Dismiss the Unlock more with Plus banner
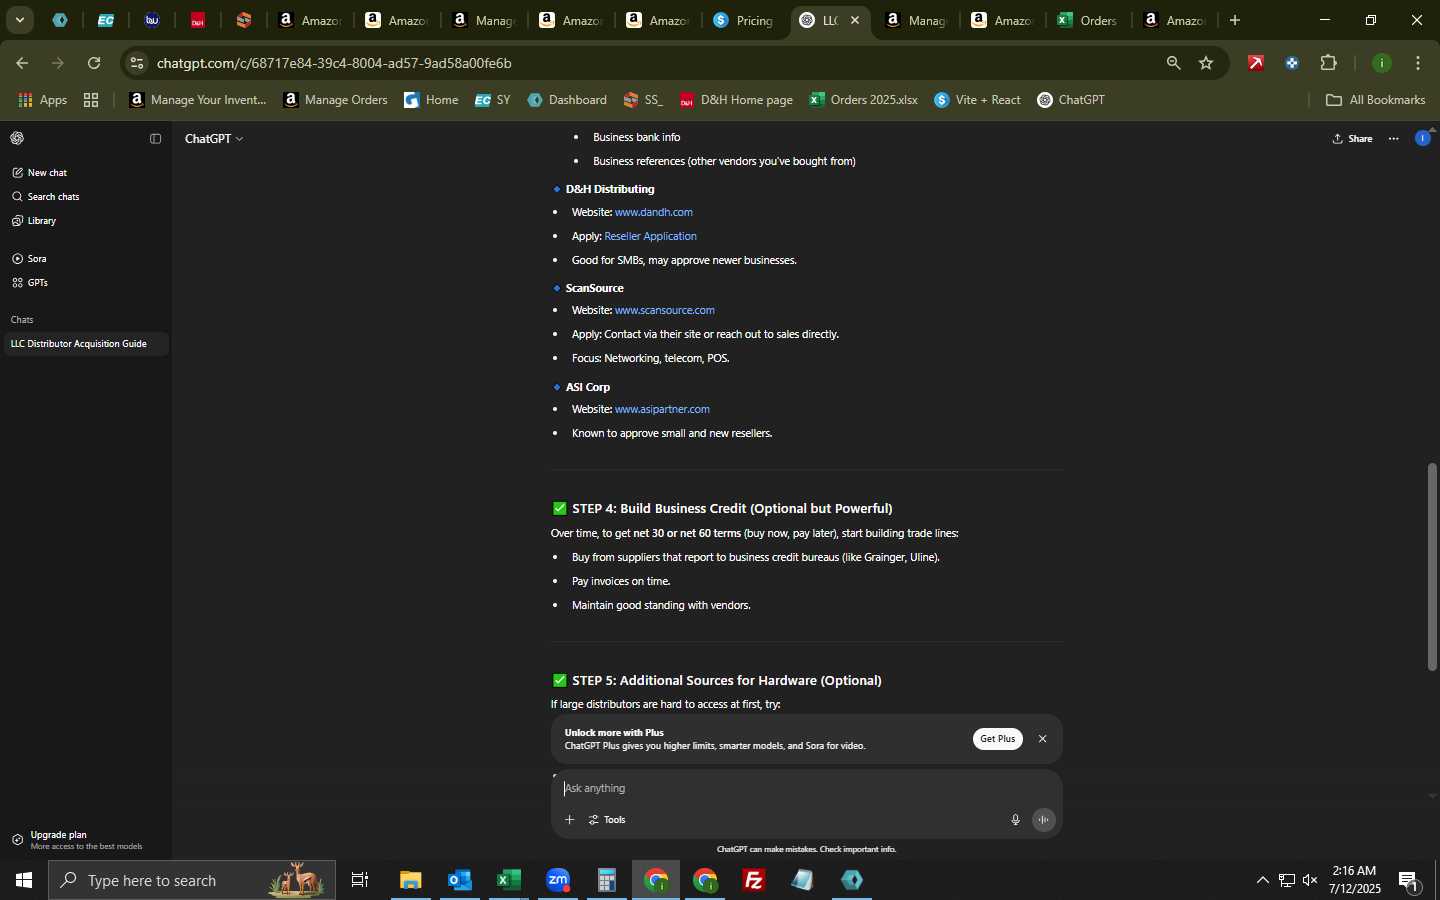The height and width of the screenshot is (900, 1440). 1042,739
